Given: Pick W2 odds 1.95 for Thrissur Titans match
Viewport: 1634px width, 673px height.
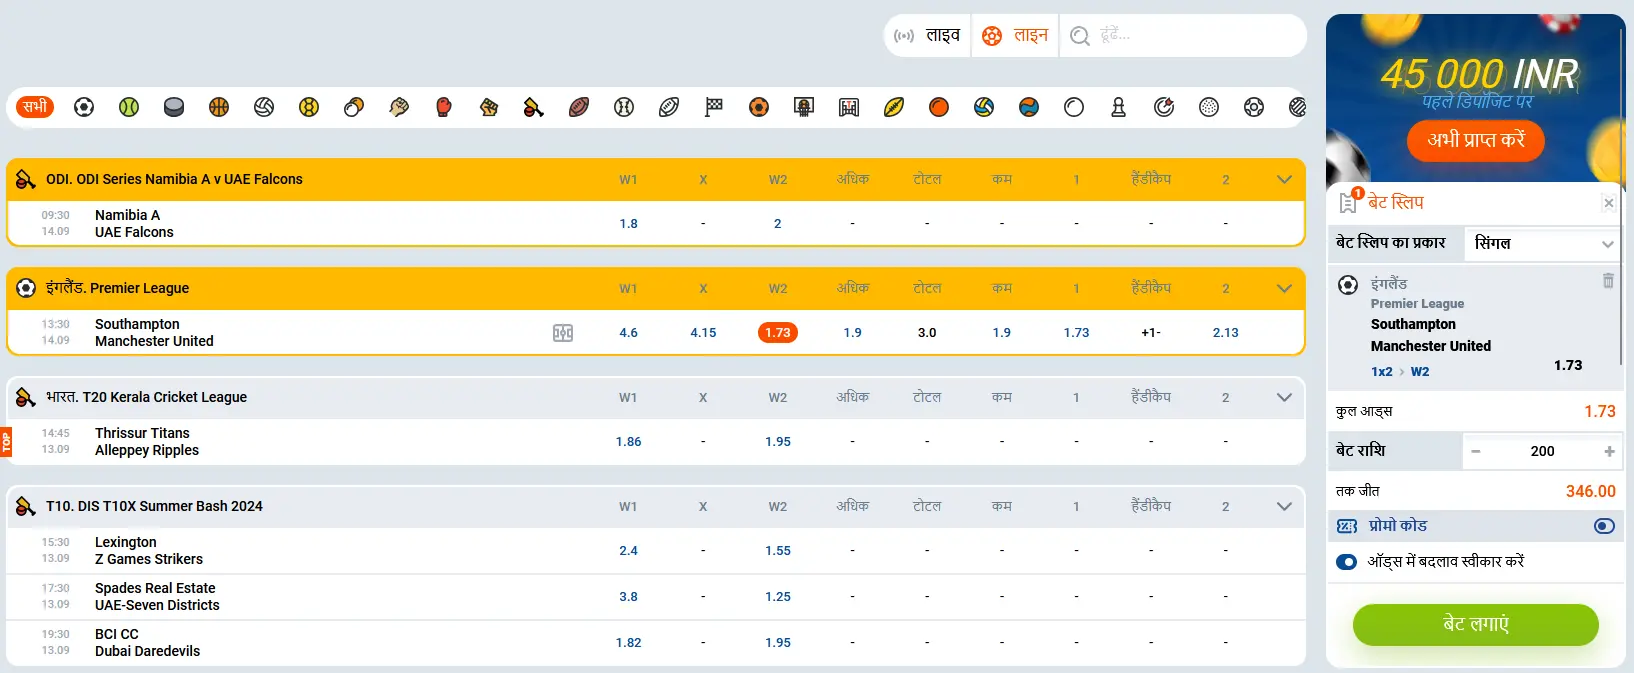Looking at the screenshot, I should click(x=778, y=442).
